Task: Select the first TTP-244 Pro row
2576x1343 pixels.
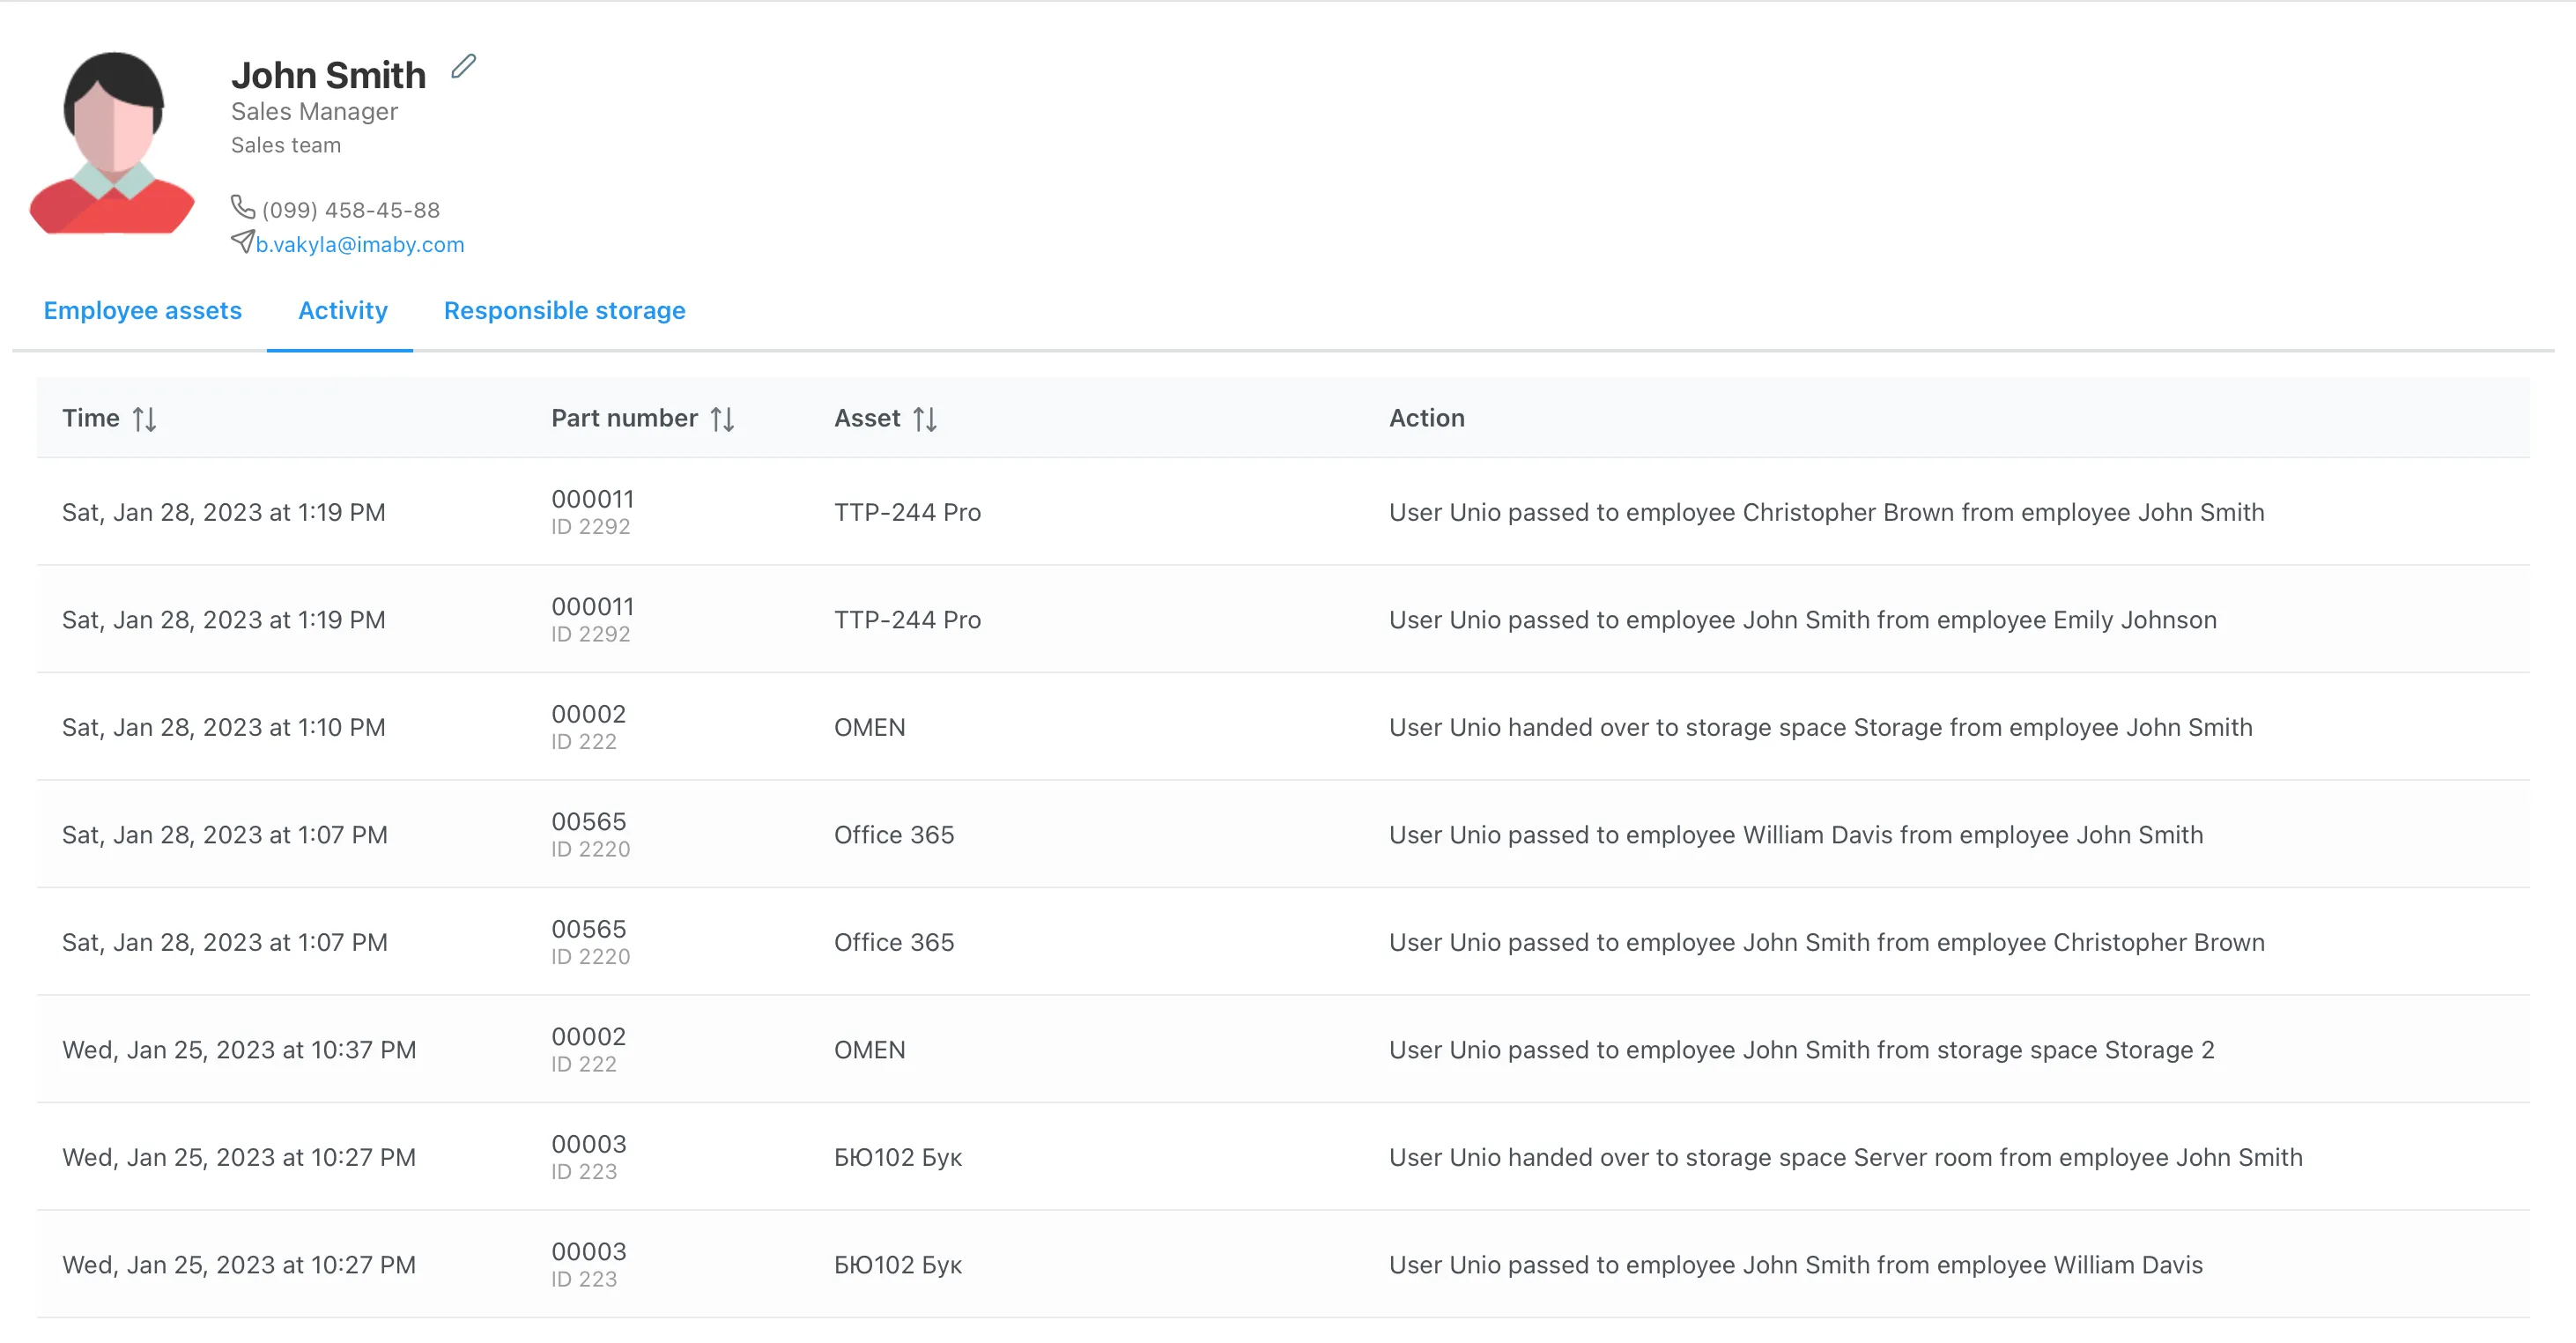Action: click(x=907, y=512)
